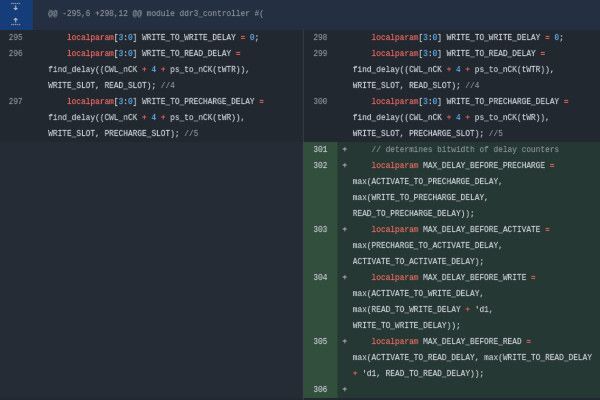Image resolution: width=600 pixels, height=400 pixels.
Task: Click added line number 304
Action: tap(319, 278)
